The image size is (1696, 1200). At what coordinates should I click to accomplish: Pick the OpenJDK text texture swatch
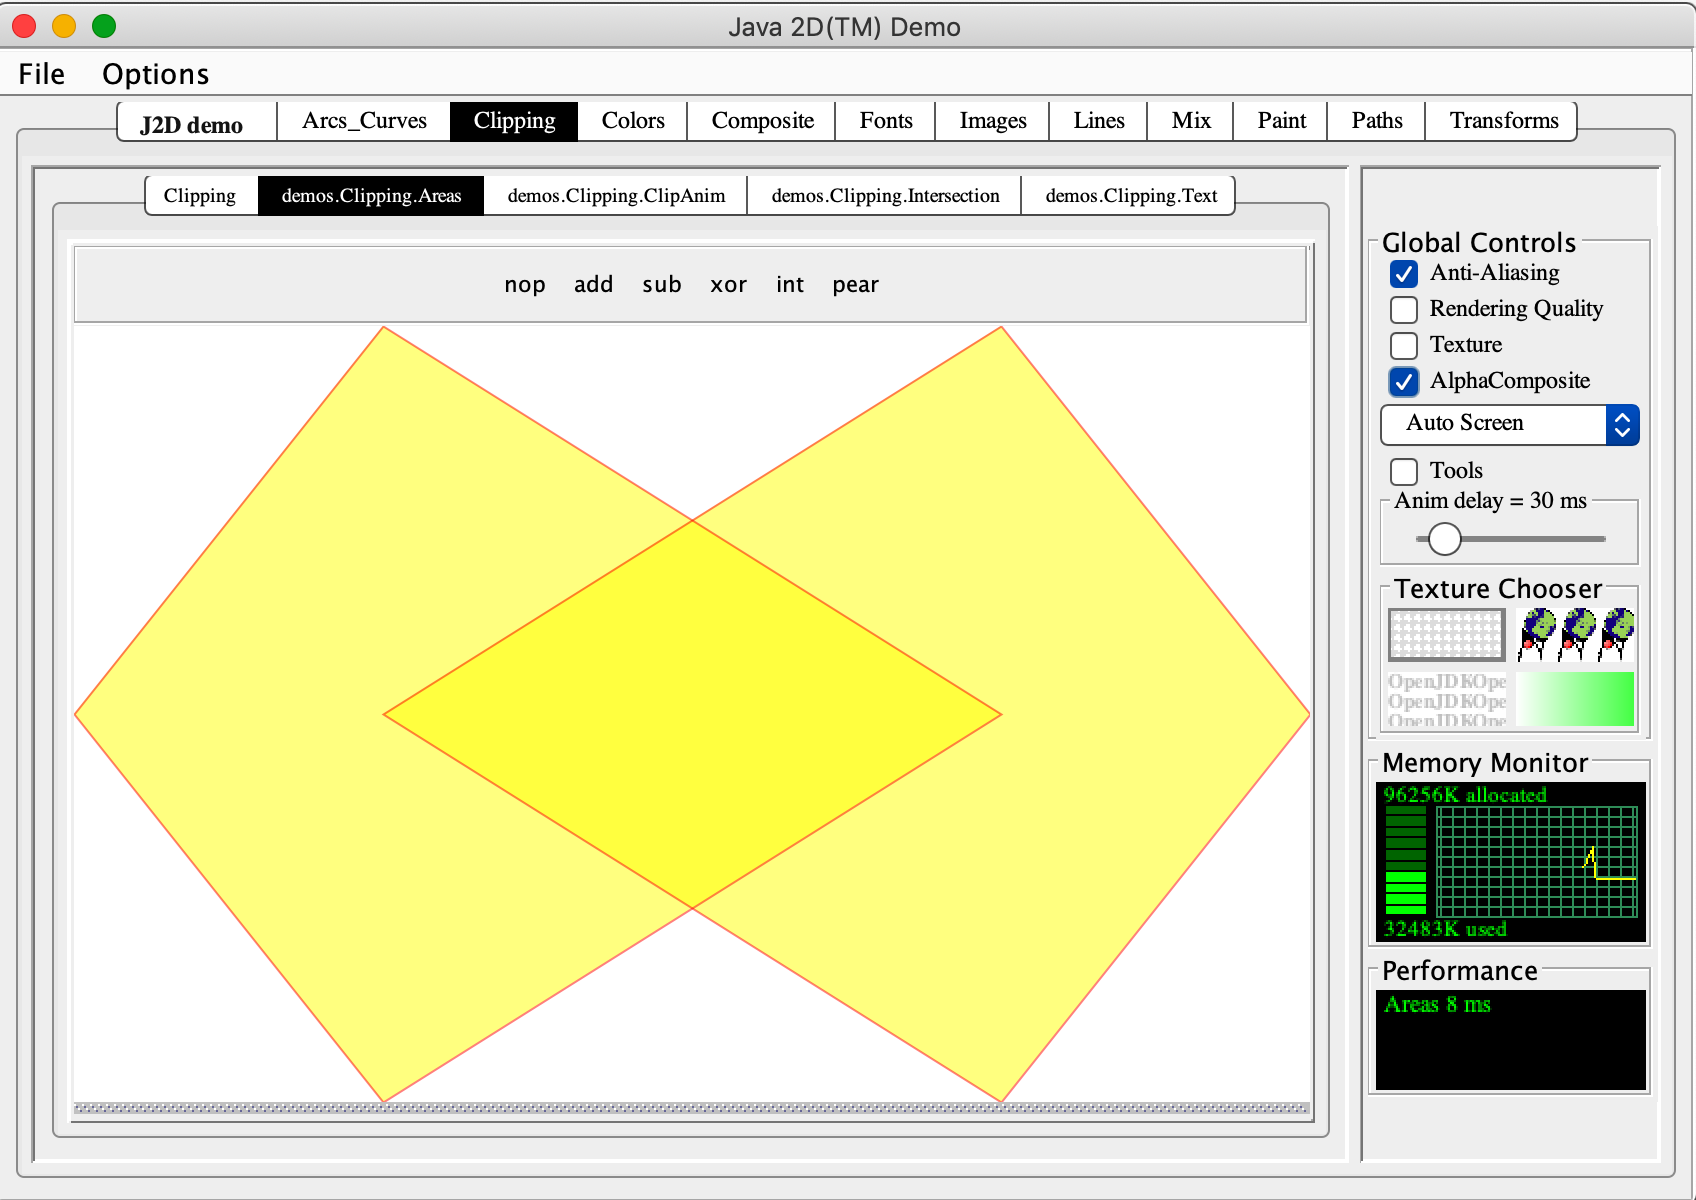click(1446, 699)
